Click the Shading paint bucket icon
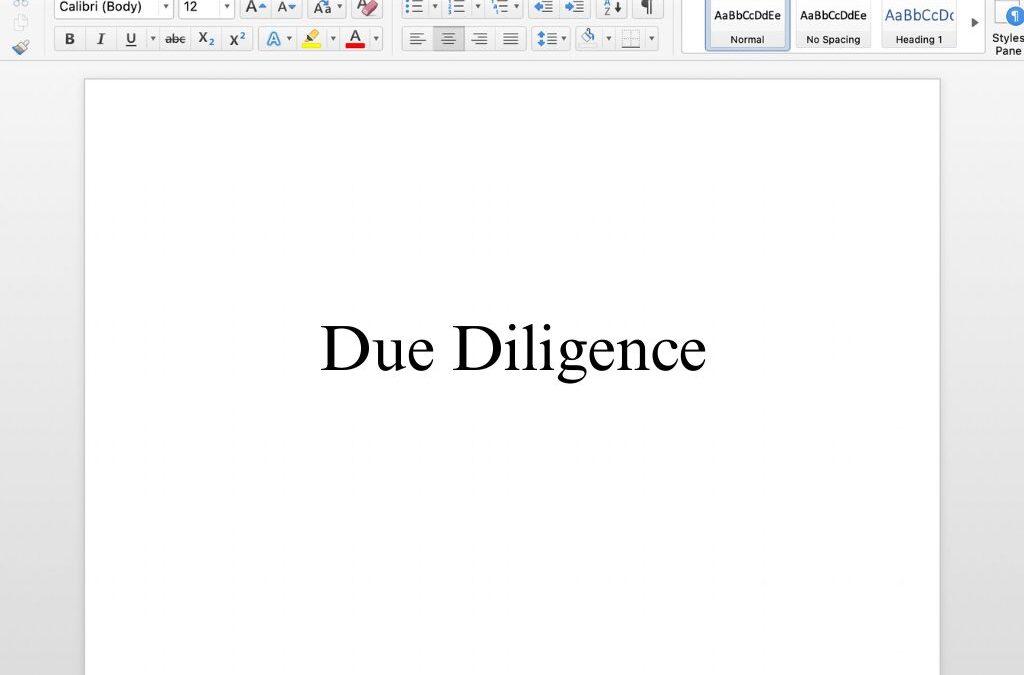 pos(588,38)
